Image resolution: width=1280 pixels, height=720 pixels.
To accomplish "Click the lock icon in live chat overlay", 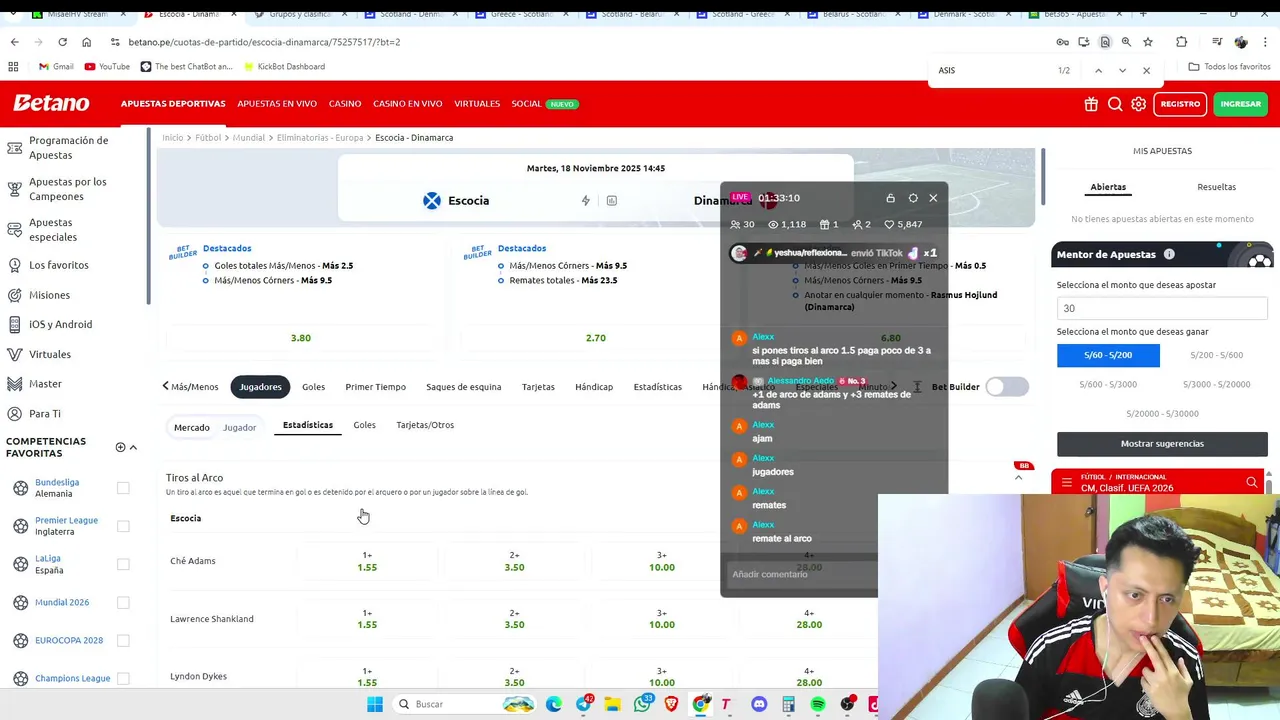I will [x=891, y=198].
